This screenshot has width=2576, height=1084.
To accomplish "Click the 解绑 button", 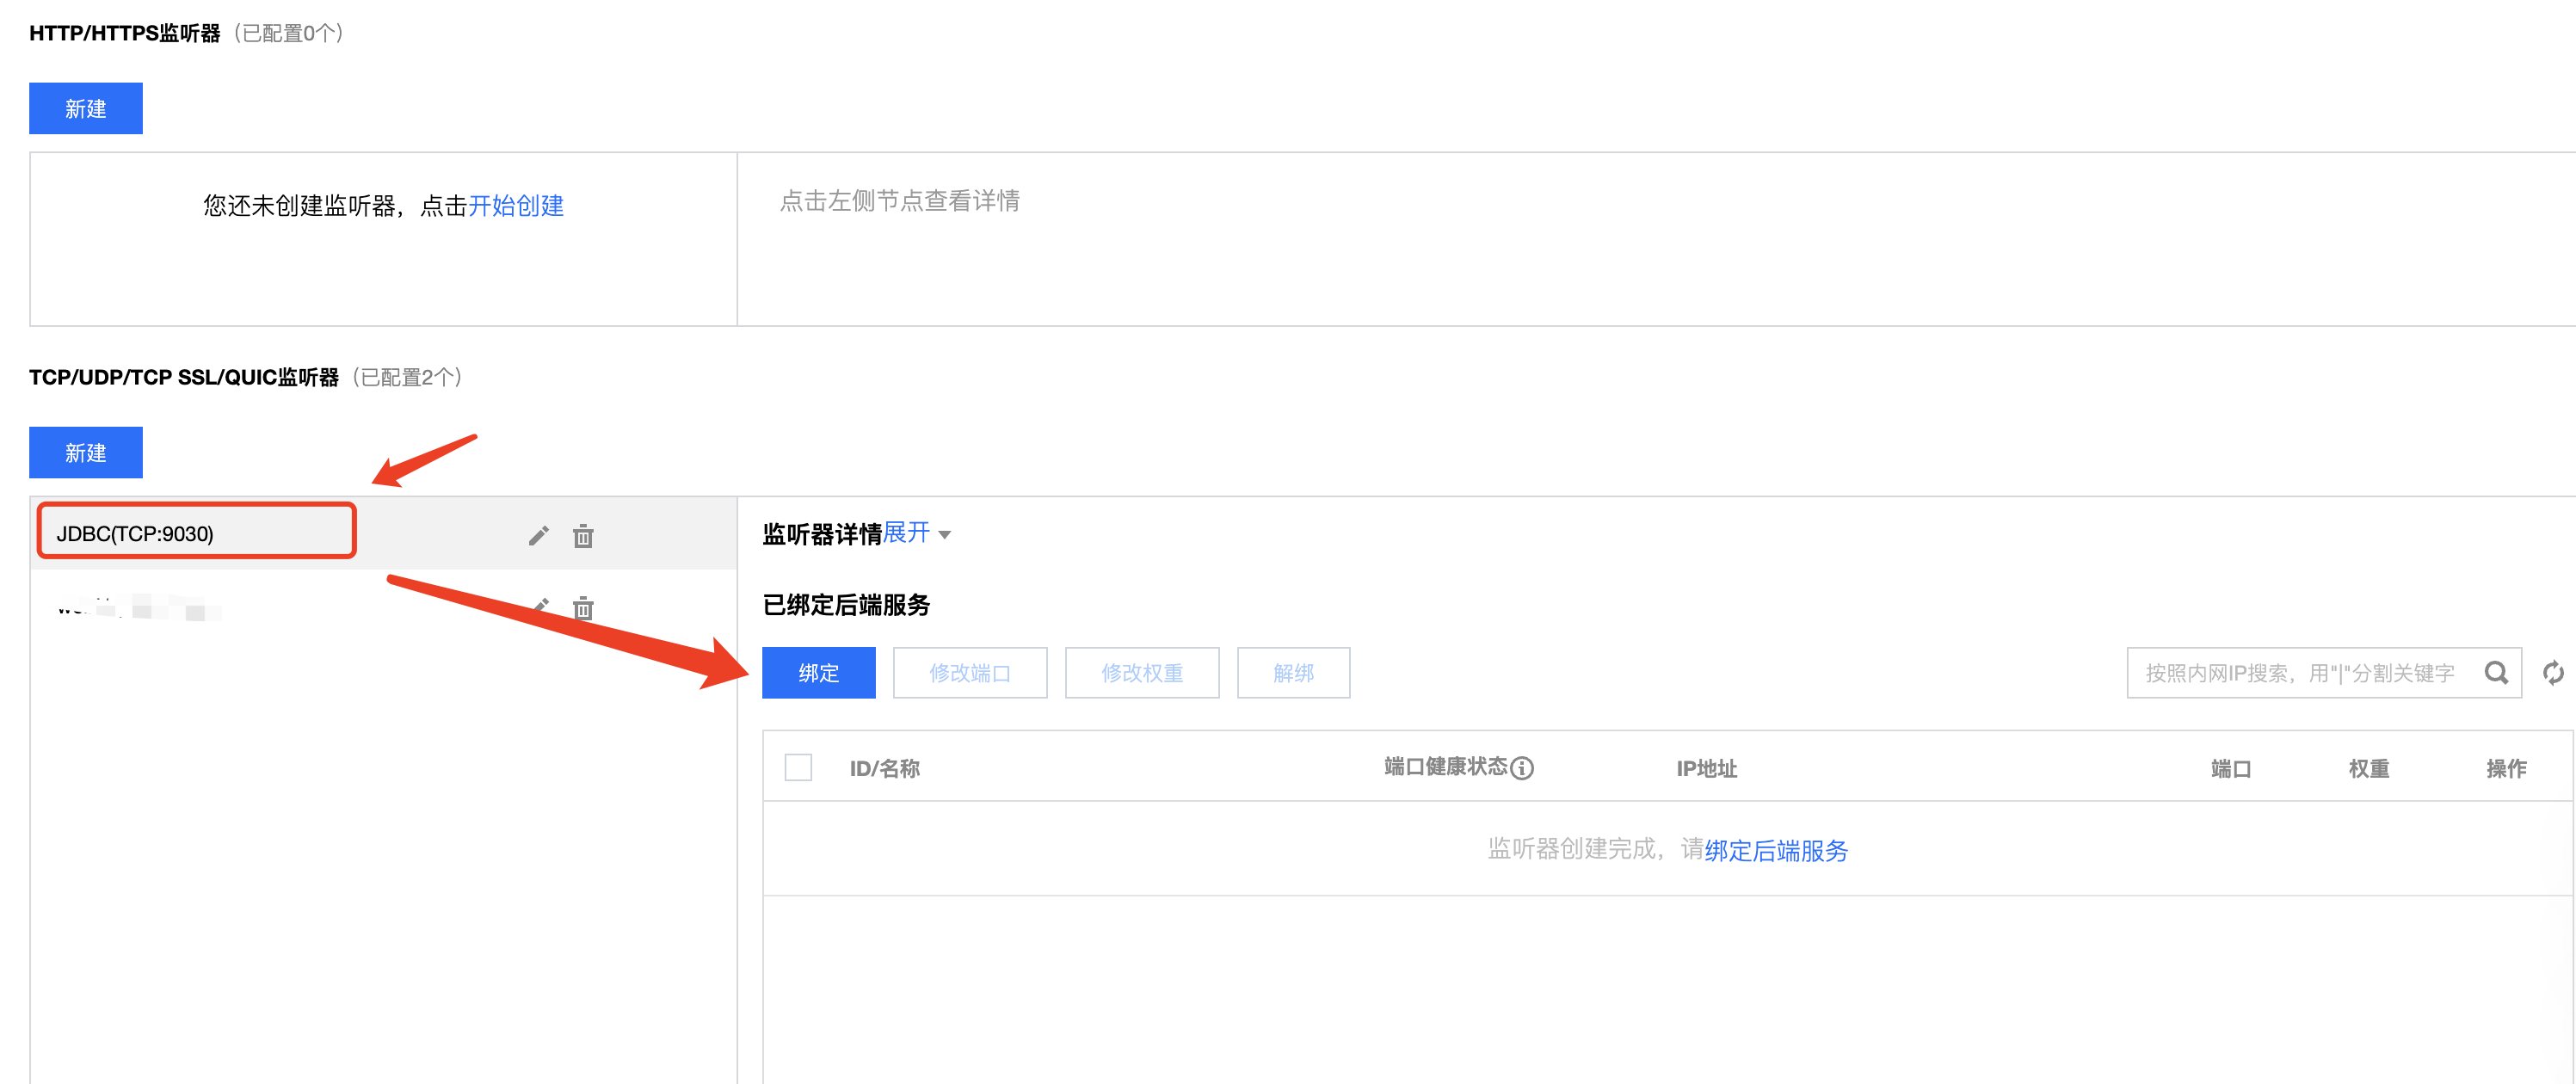I will [1292, 673].
